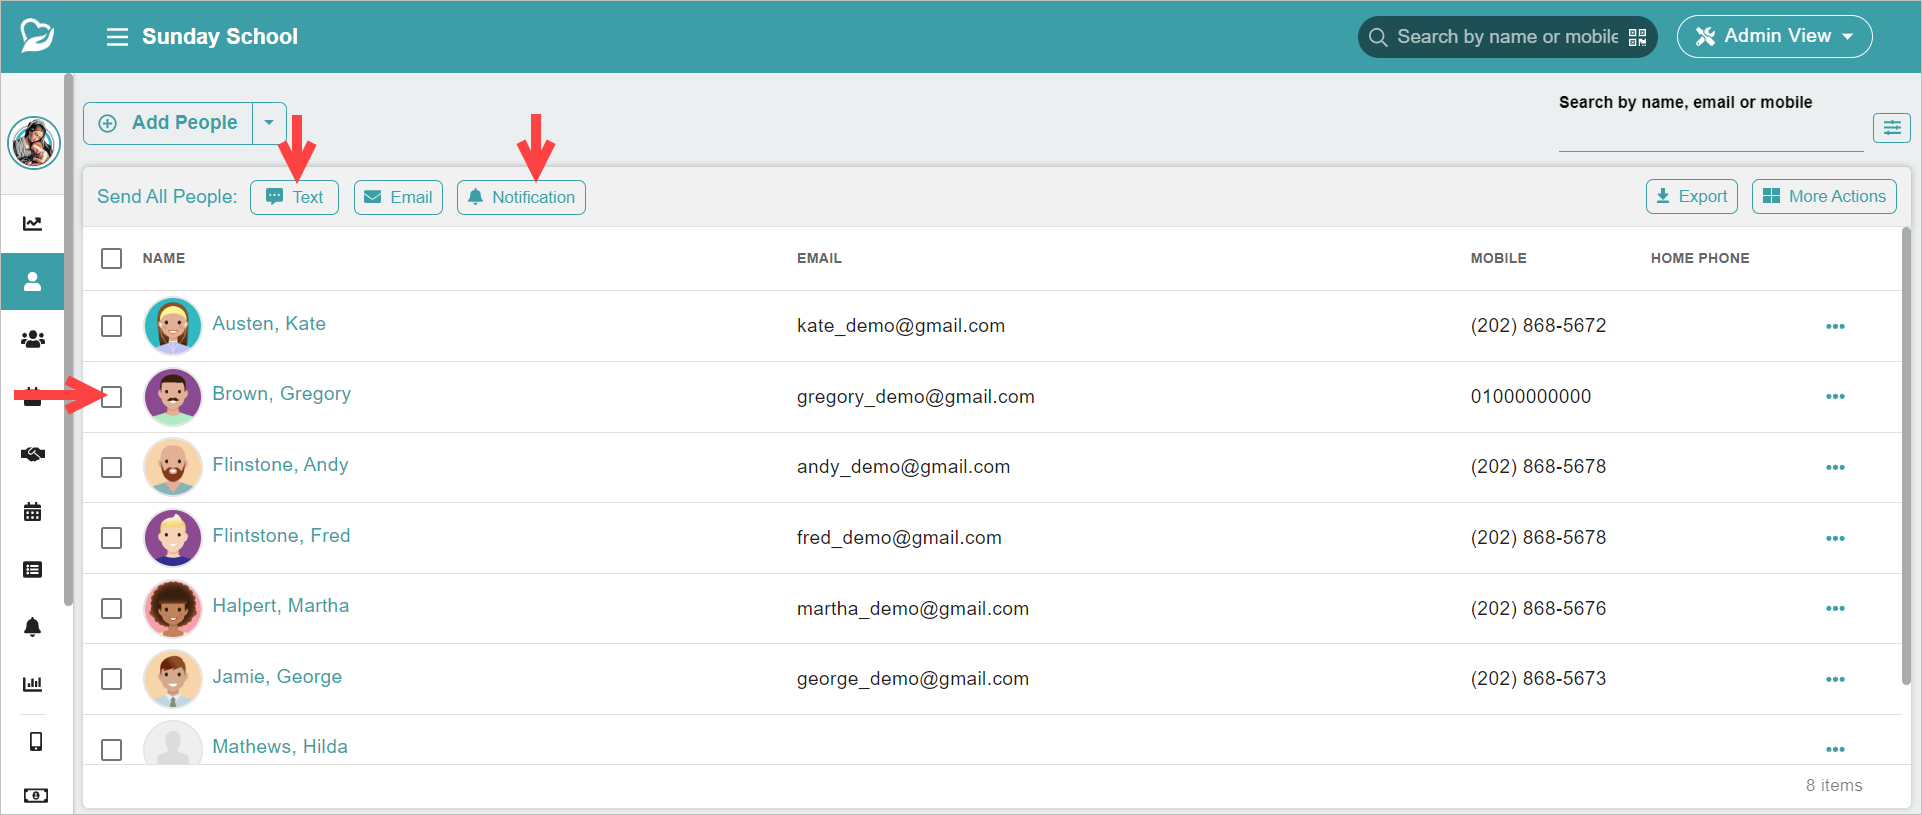The image size is (1922, 815).
Task: Scan the QR code icon in the search bar
Action: (x=1637, y=37)
